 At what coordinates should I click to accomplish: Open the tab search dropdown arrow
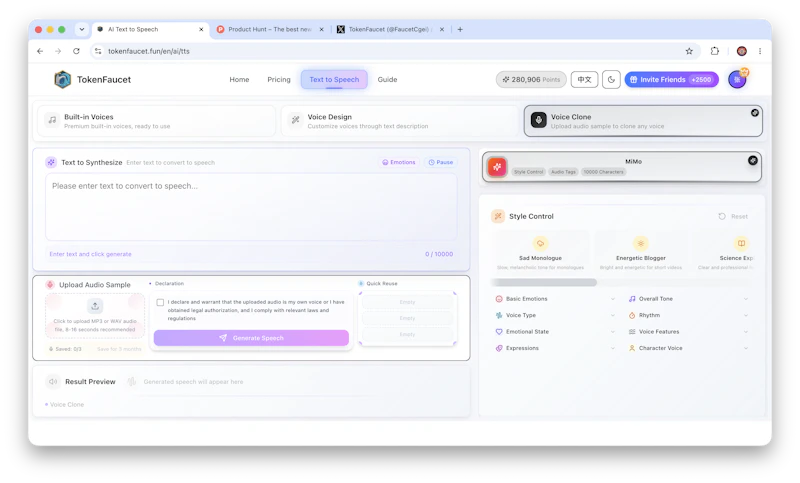tap(82, 30)
